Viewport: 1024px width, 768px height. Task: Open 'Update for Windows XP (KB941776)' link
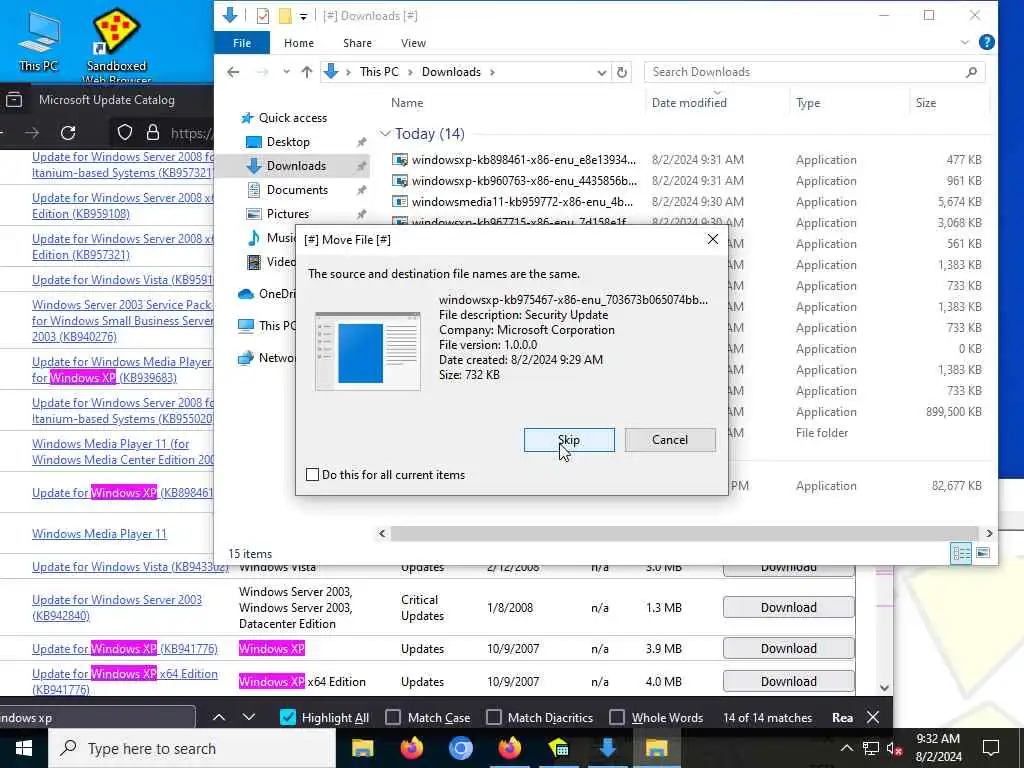125,648
